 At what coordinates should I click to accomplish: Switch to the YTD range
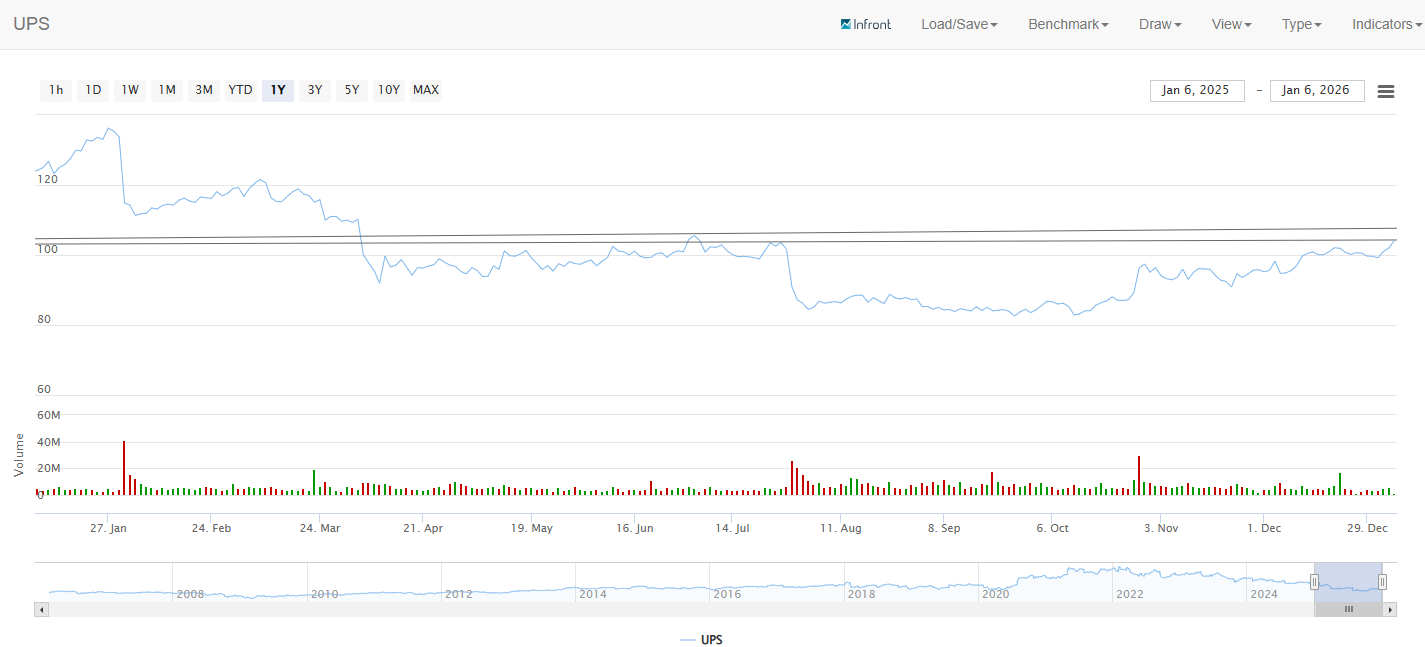click(241, 90)
